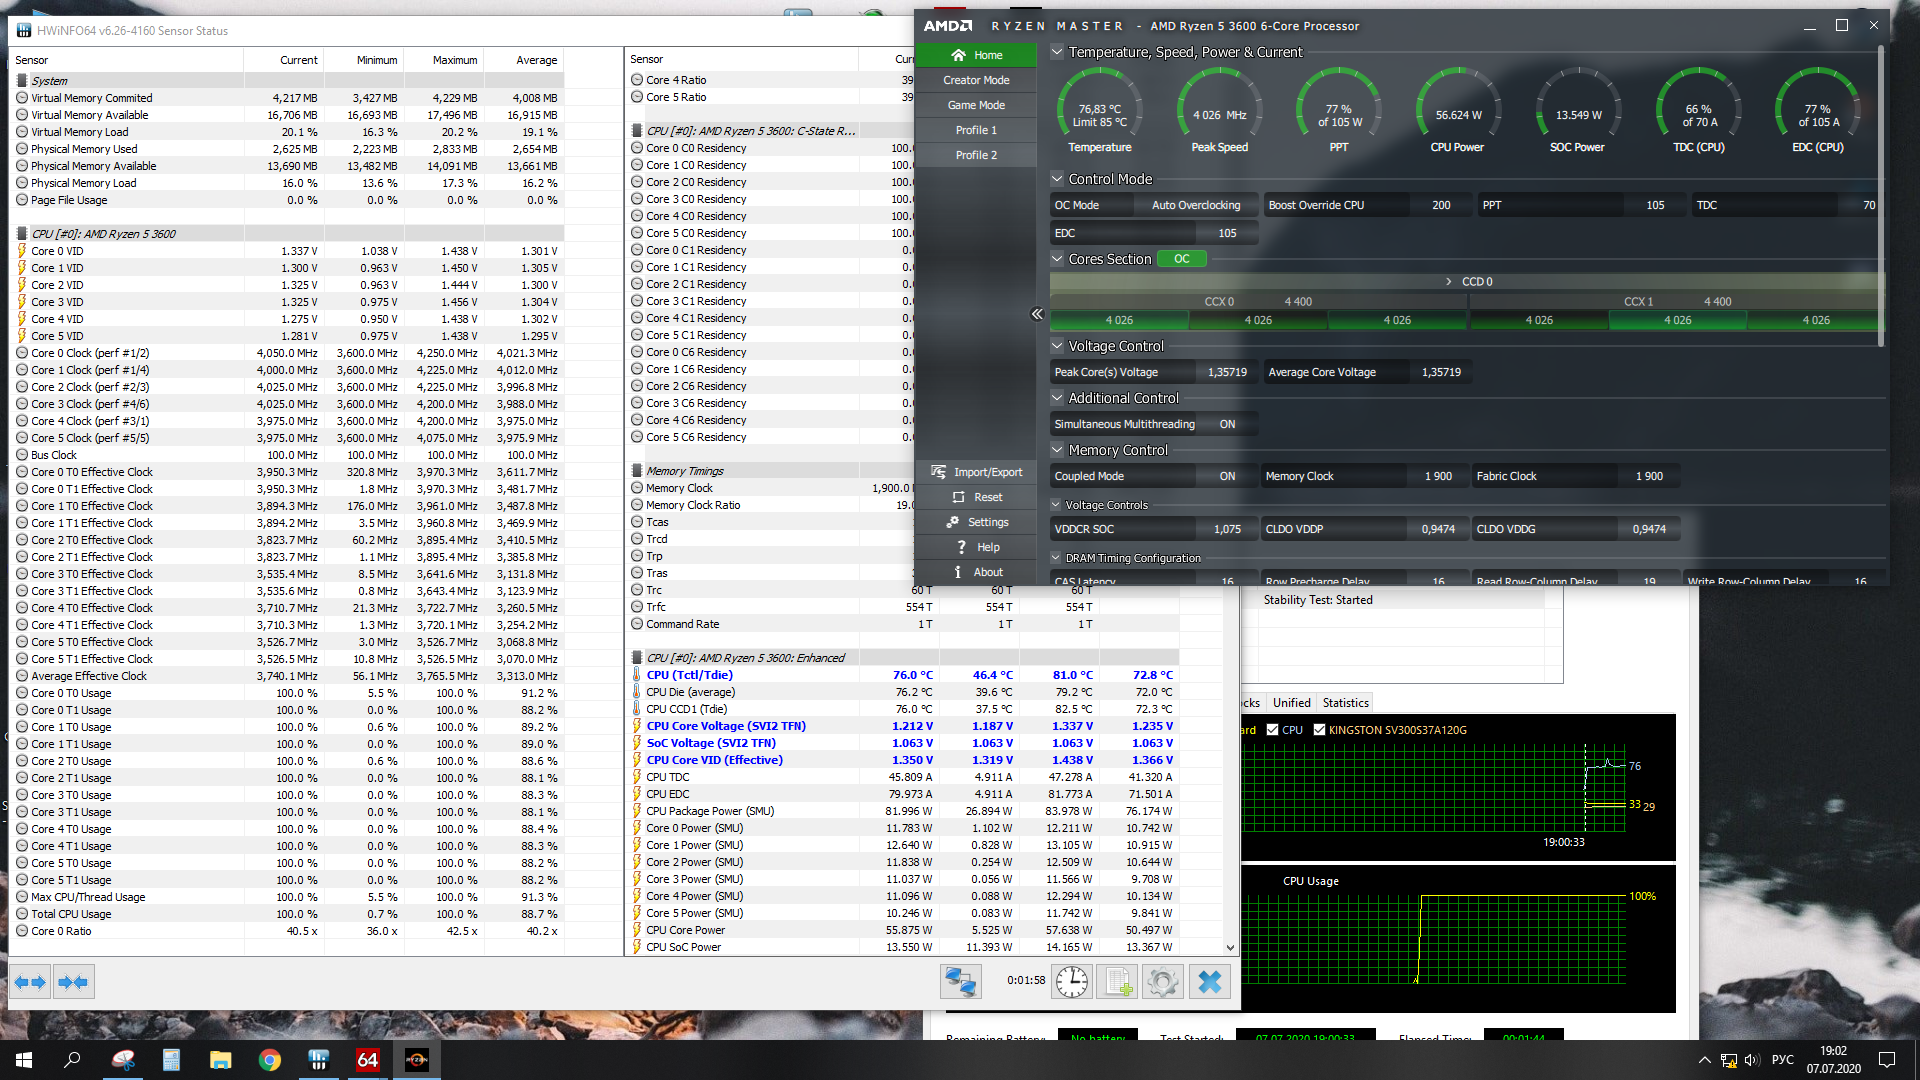Screen dimensions: 1920x1080
Task: Click the sensor list scrollbar down arrow
Action: coord(1230,947)
